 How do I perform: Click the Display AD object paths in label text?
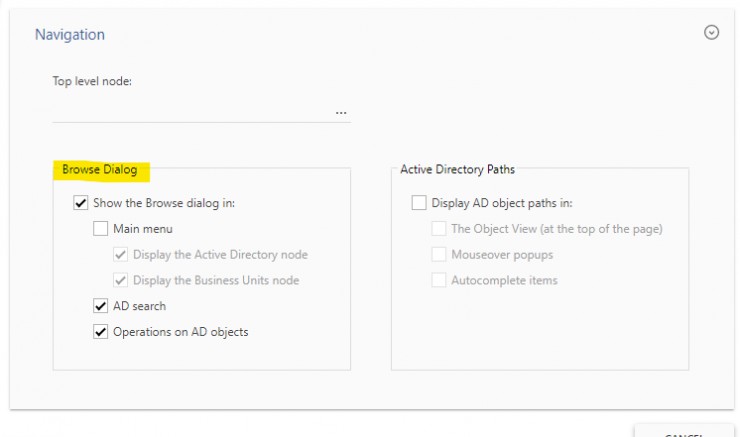(x=502, y=203)
